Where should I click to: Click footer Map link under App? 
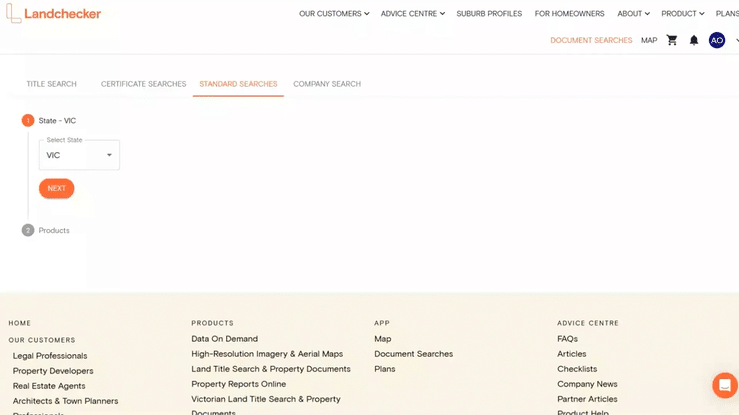click(x=383, y=339)
